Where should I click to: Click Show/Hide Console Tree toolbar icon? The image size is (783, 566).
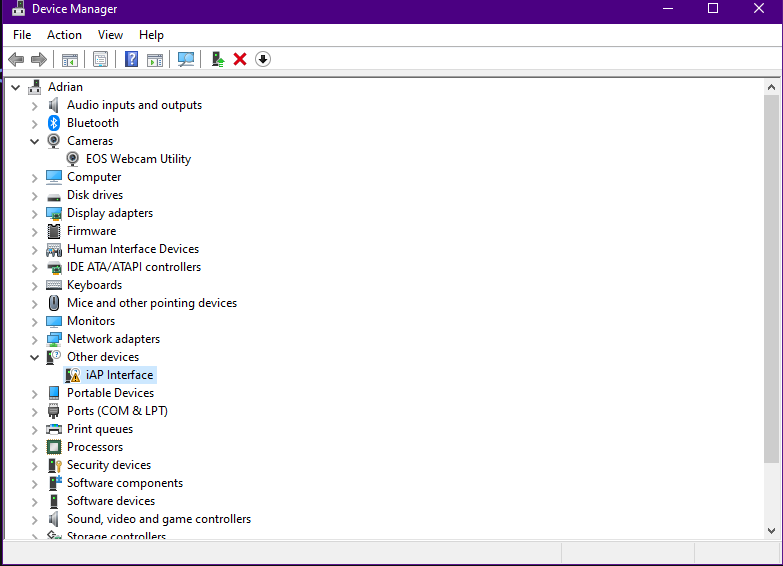pyautogui.click(x=70, y=59)
